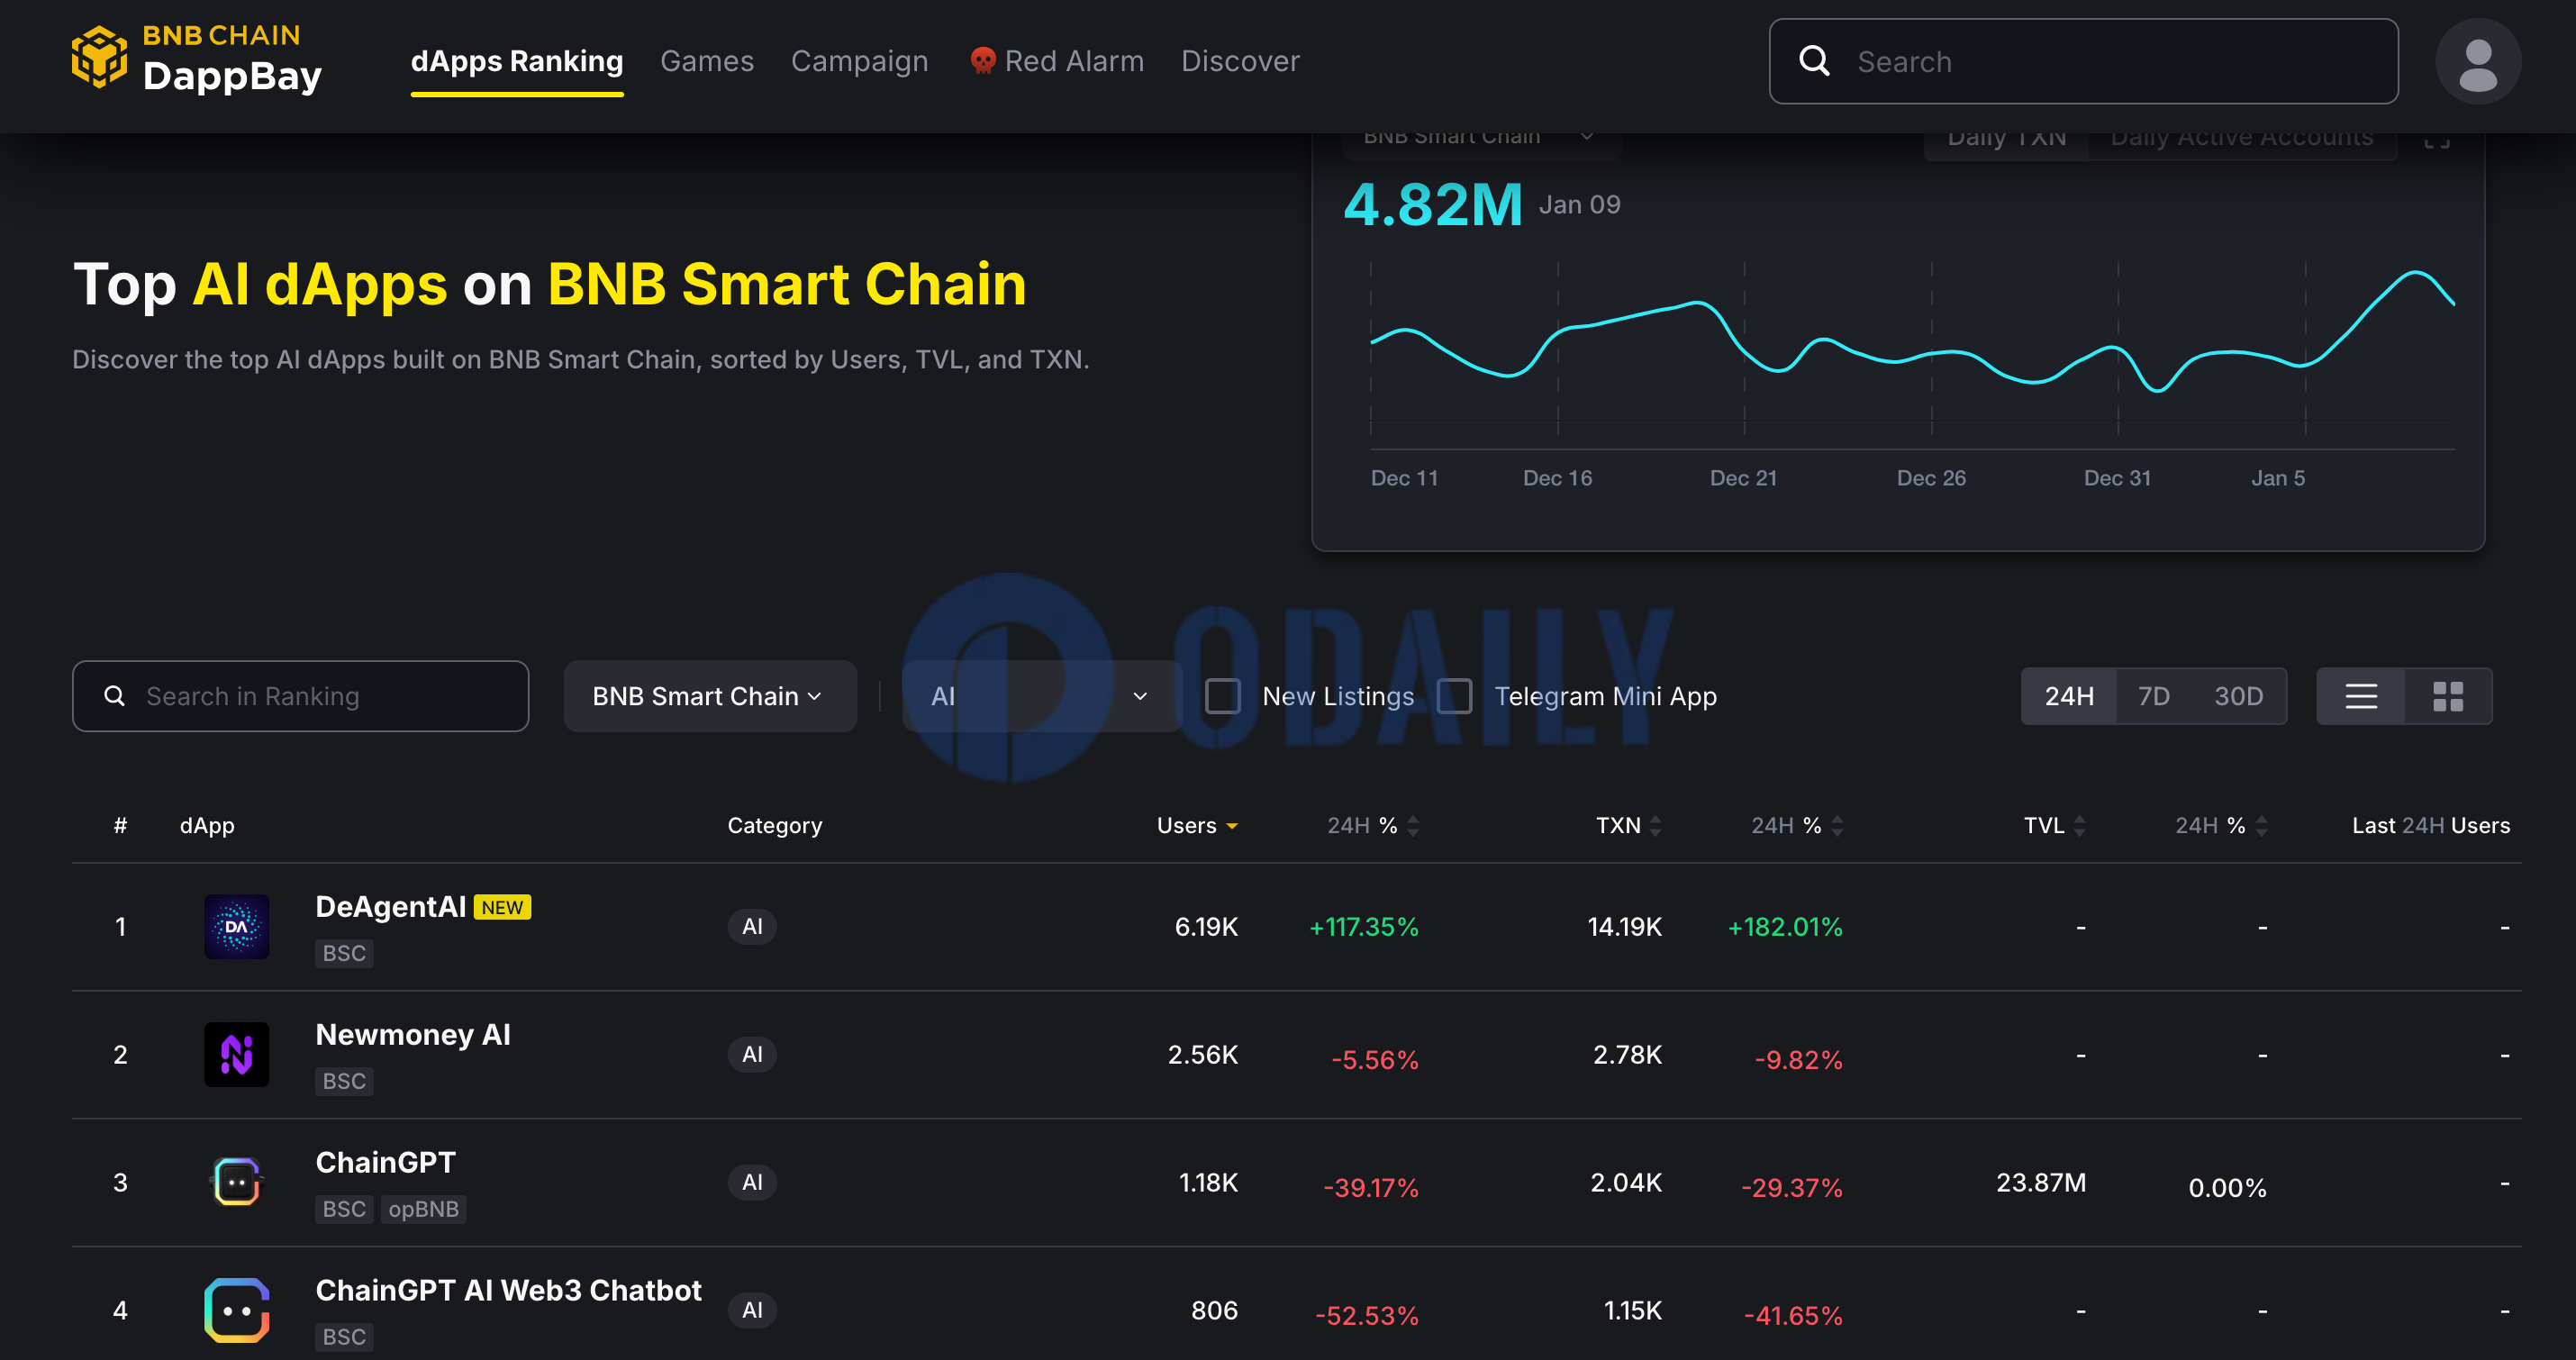2576x1360 pixels.
Task: Click AI tag for ChainGPT AI Web3 Chatbot
Action: (752, 1310)
